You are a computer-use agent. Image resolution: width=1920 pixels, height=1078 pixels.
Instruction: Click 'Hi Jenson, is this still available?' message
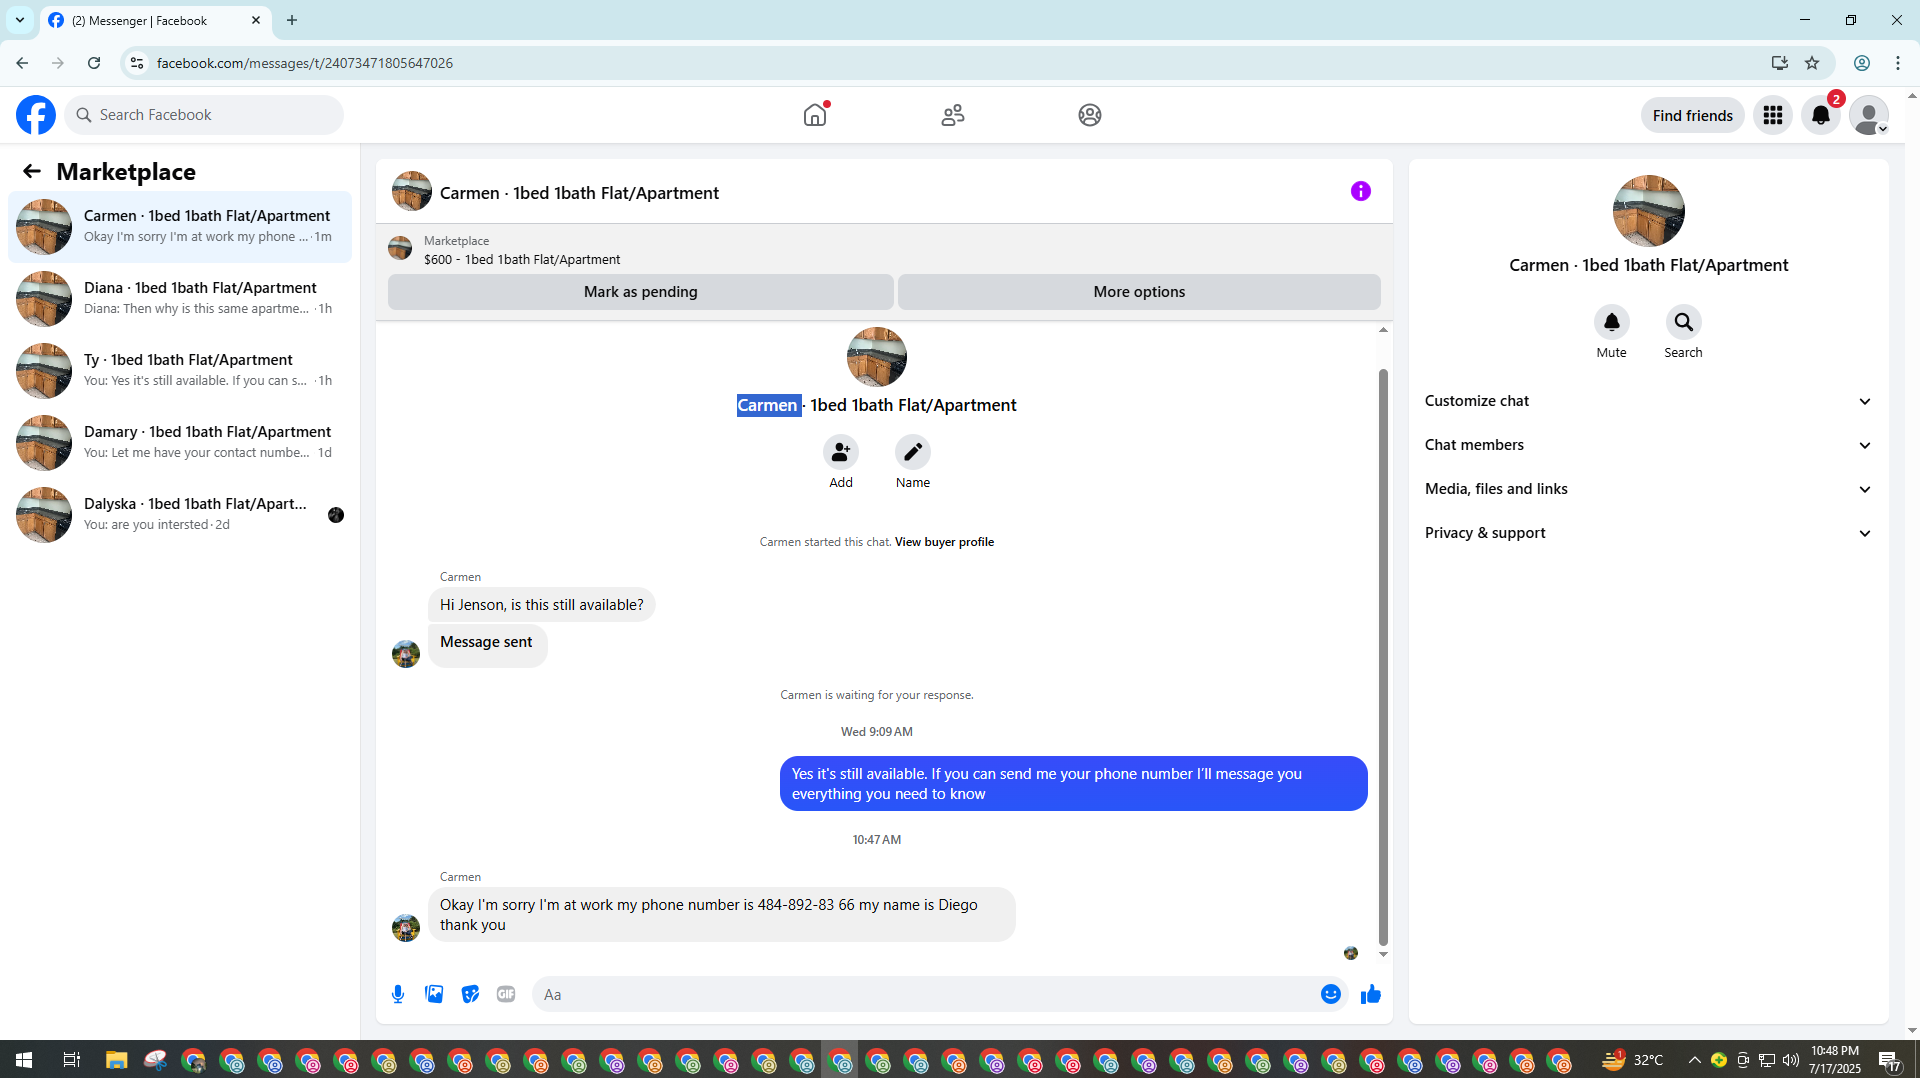coord(541,605)
